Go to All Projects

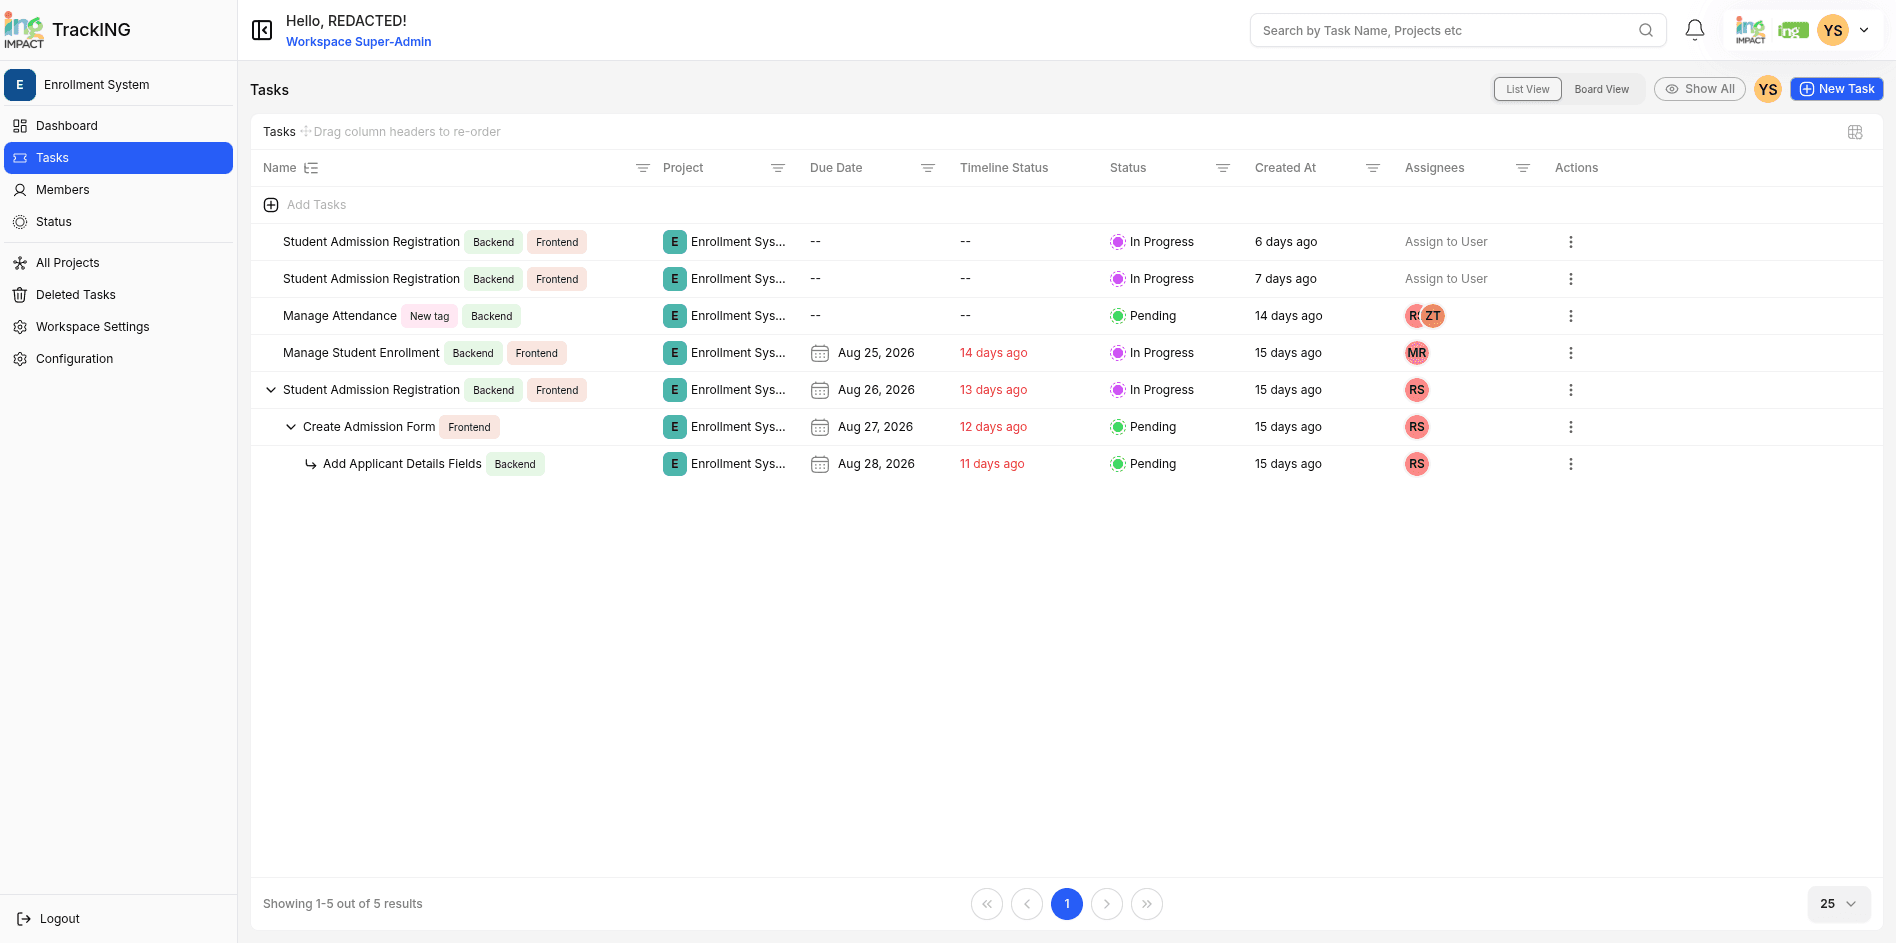tap(118, 263)
